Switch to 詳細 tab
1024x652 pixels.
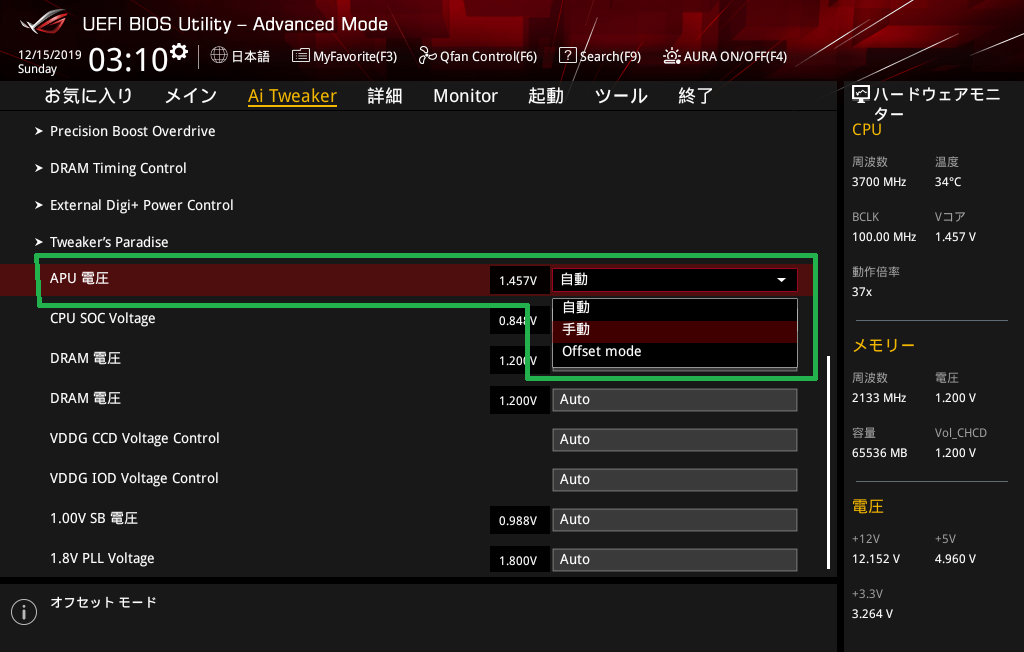click(385, 96)
